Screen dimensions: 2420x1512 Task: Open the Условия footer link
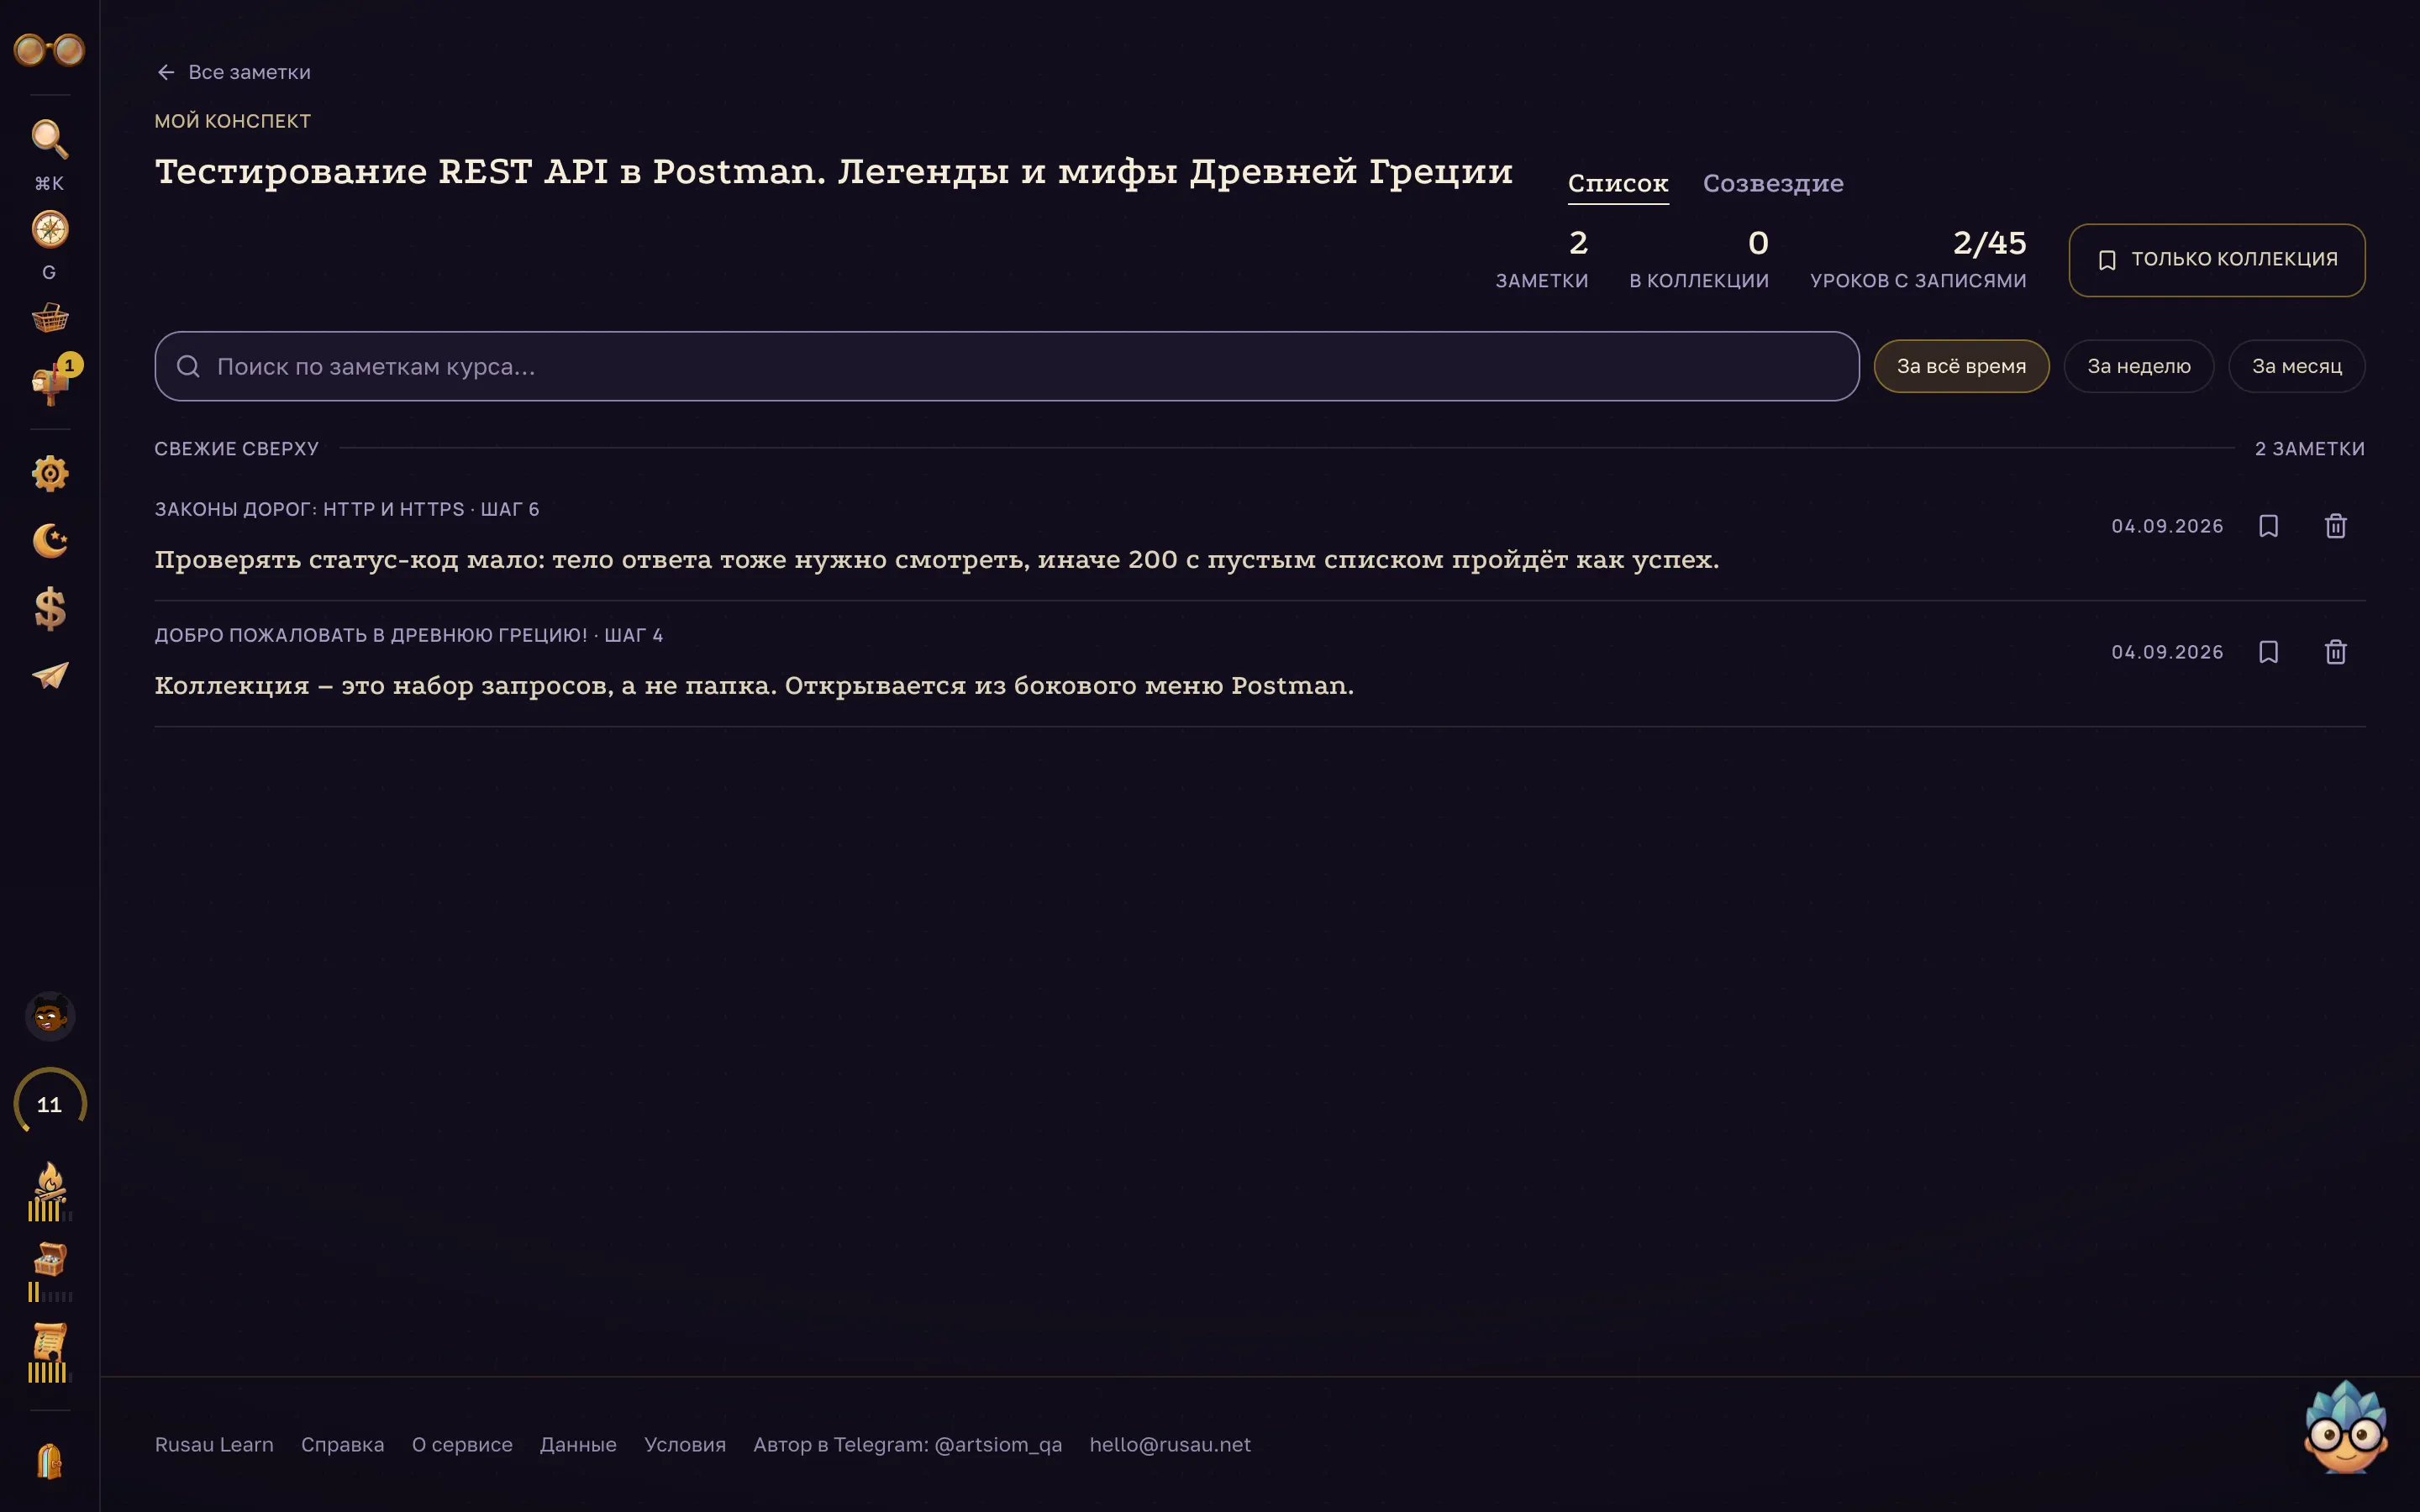[685, 1444]
